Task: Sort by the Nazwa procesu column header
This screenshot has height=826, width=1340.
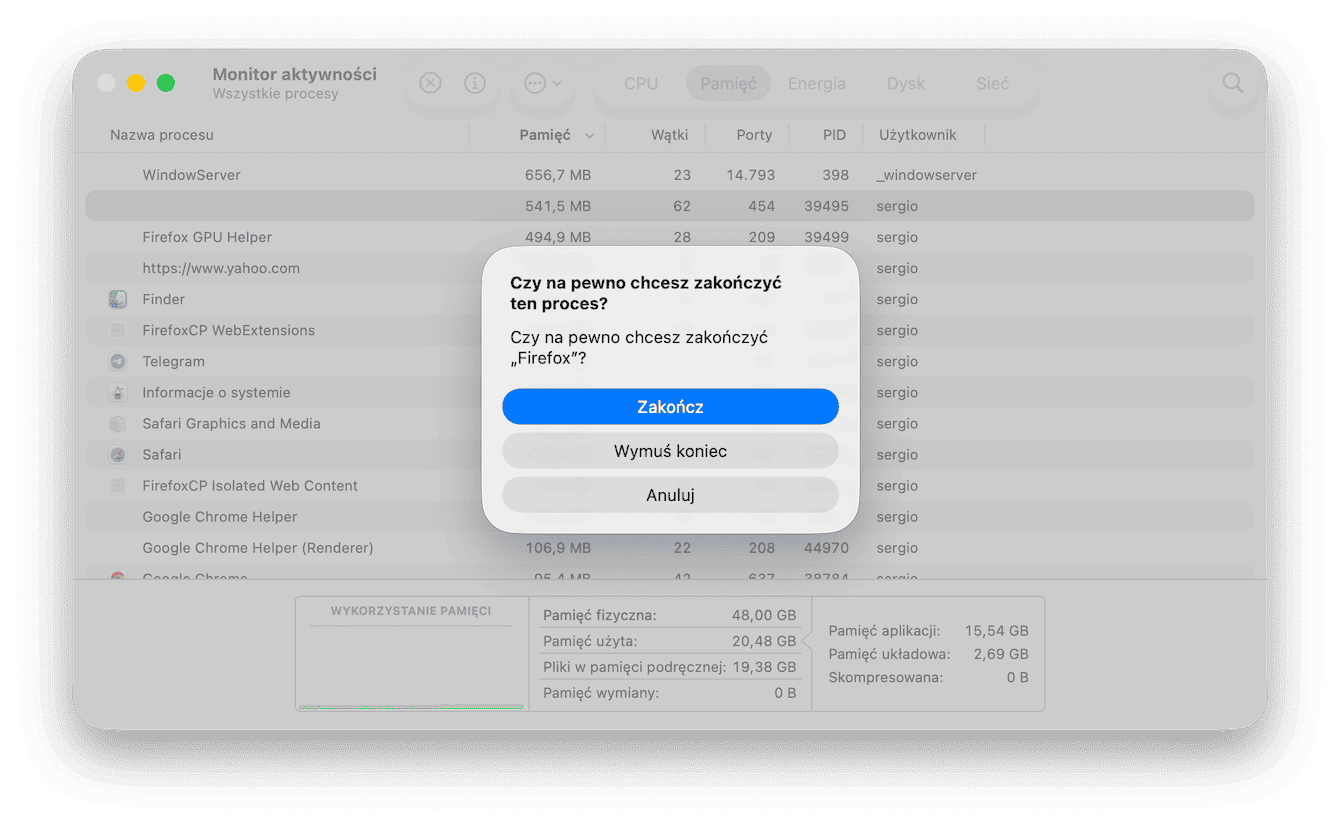Action: point(162,135)
